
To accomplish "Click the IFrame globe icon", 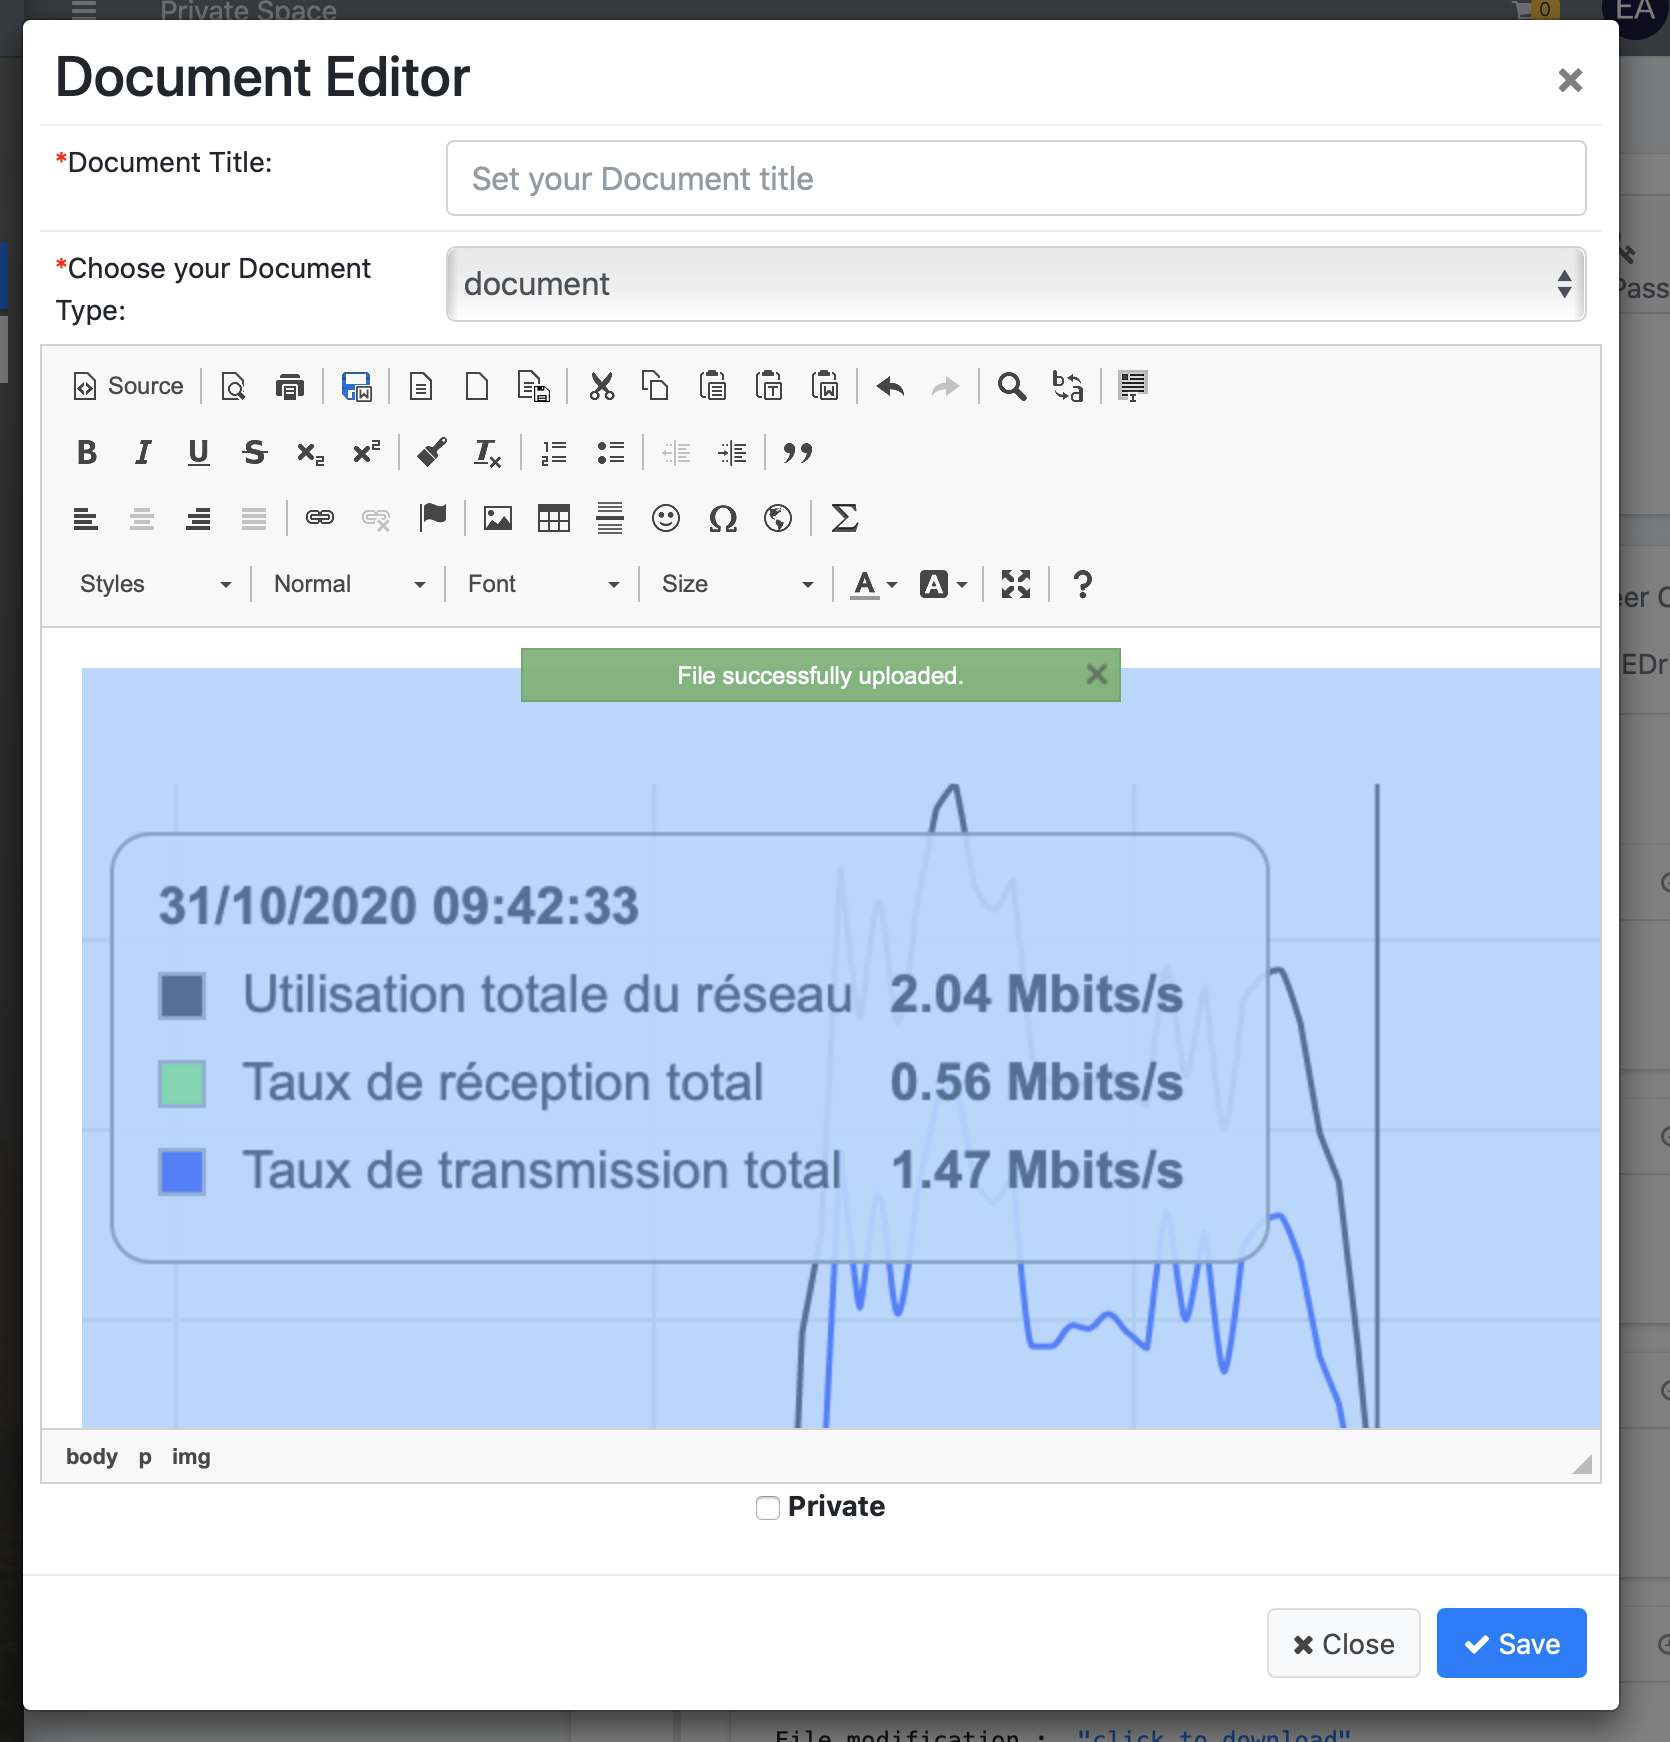I will click(x=778, y=518).
